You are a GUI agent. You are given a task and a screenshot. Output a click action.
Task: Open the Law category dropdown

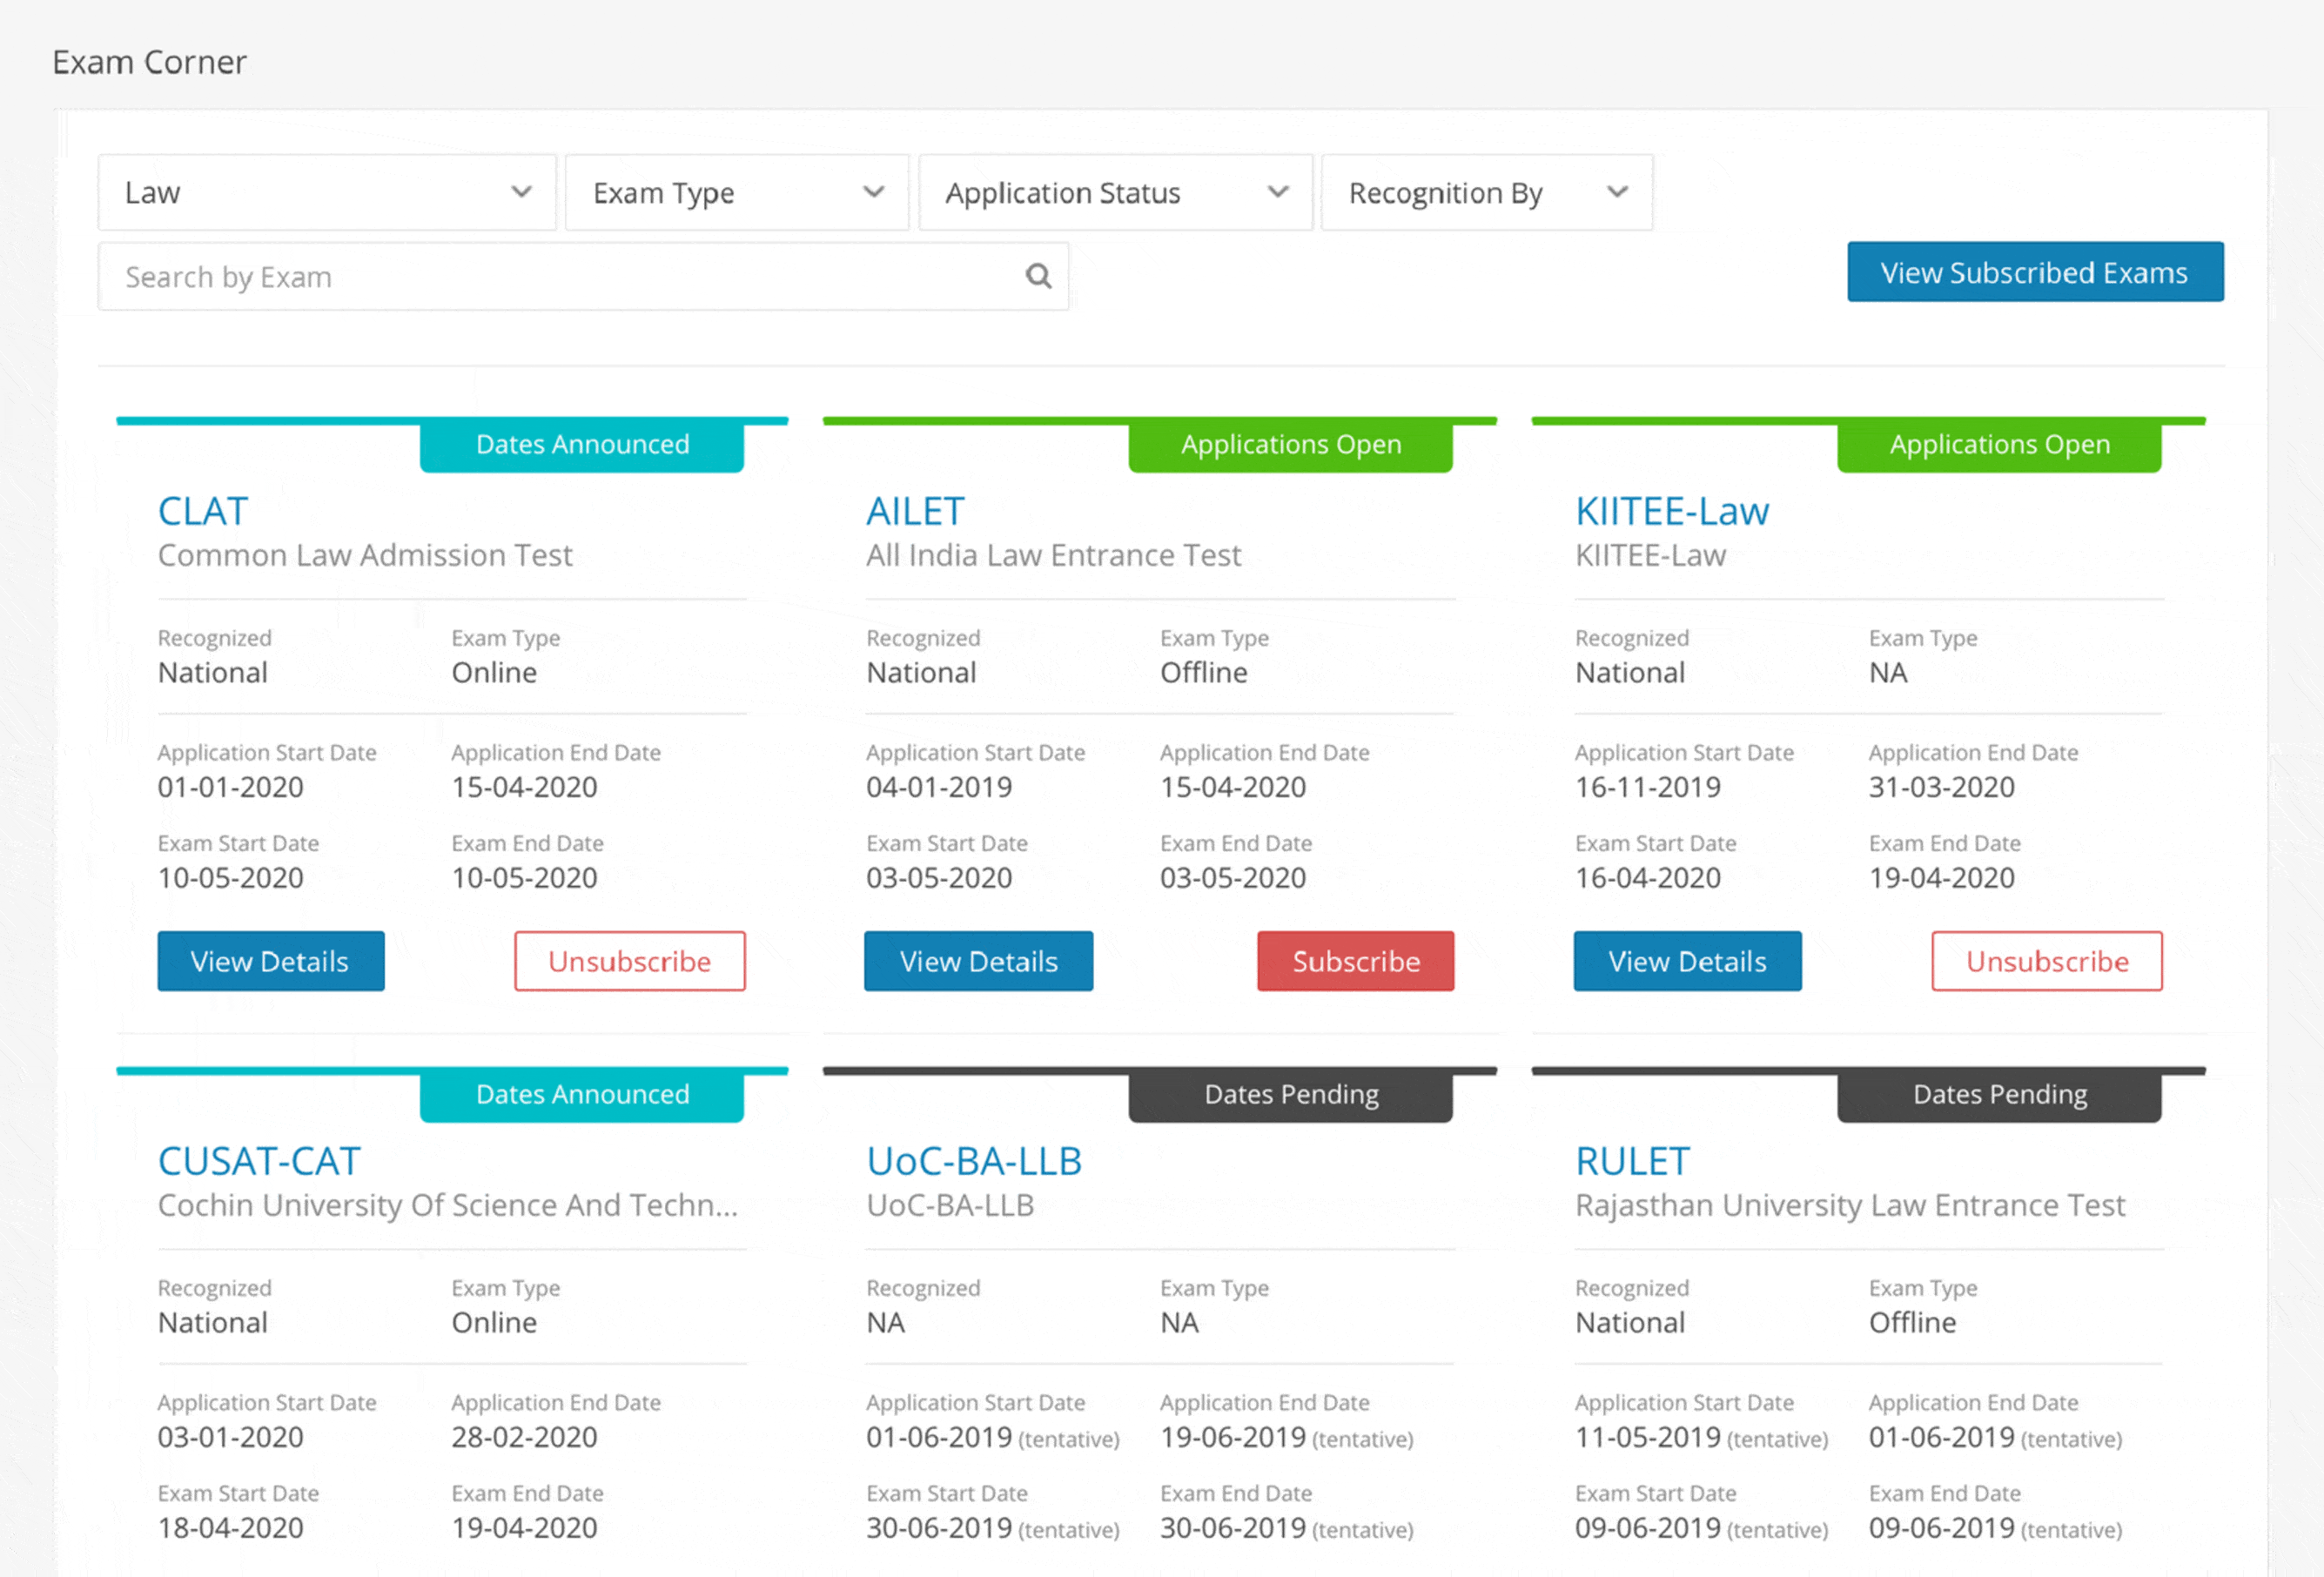click(326, 192)
